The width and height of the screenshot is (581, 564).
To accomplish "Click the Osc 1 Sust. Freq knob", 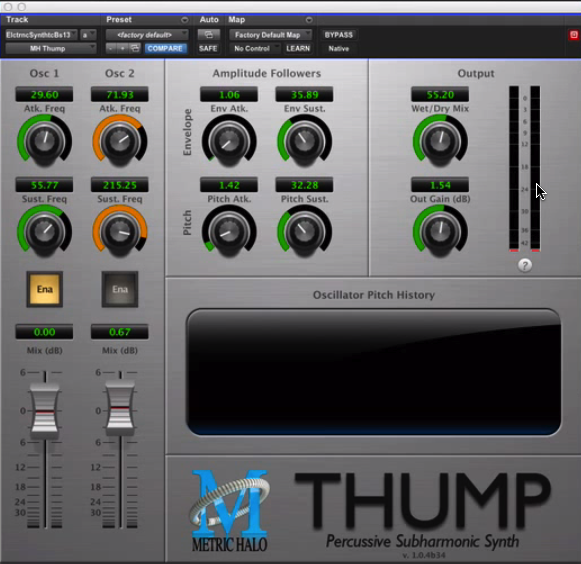I will [x=44, y=232].
